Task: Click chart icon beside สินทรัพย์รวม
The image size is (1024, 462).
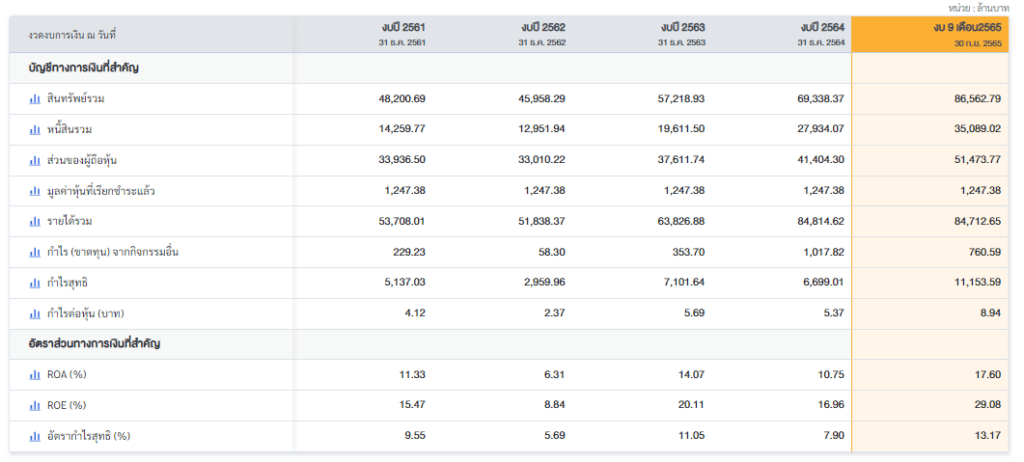Action: point(35,99)
